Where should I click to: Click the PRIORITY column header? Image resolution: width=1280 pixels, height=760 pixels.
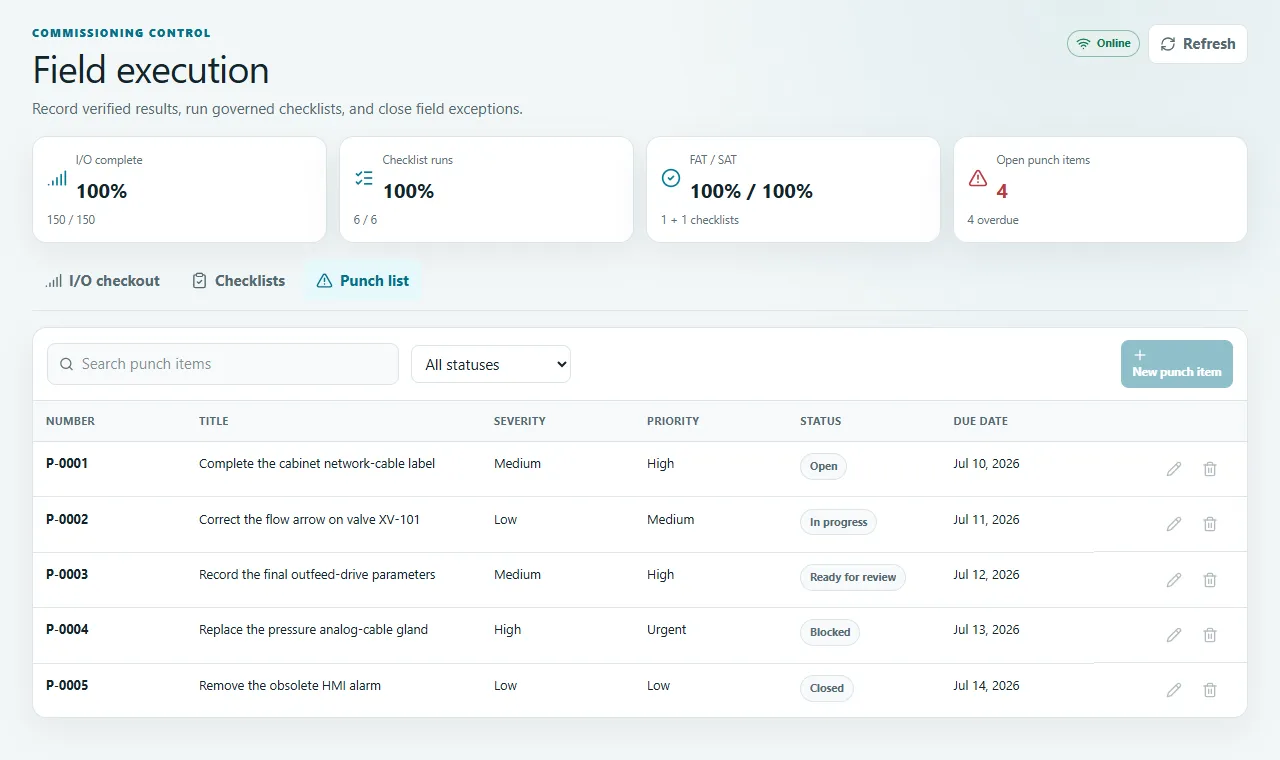click(x=673, y=421)
